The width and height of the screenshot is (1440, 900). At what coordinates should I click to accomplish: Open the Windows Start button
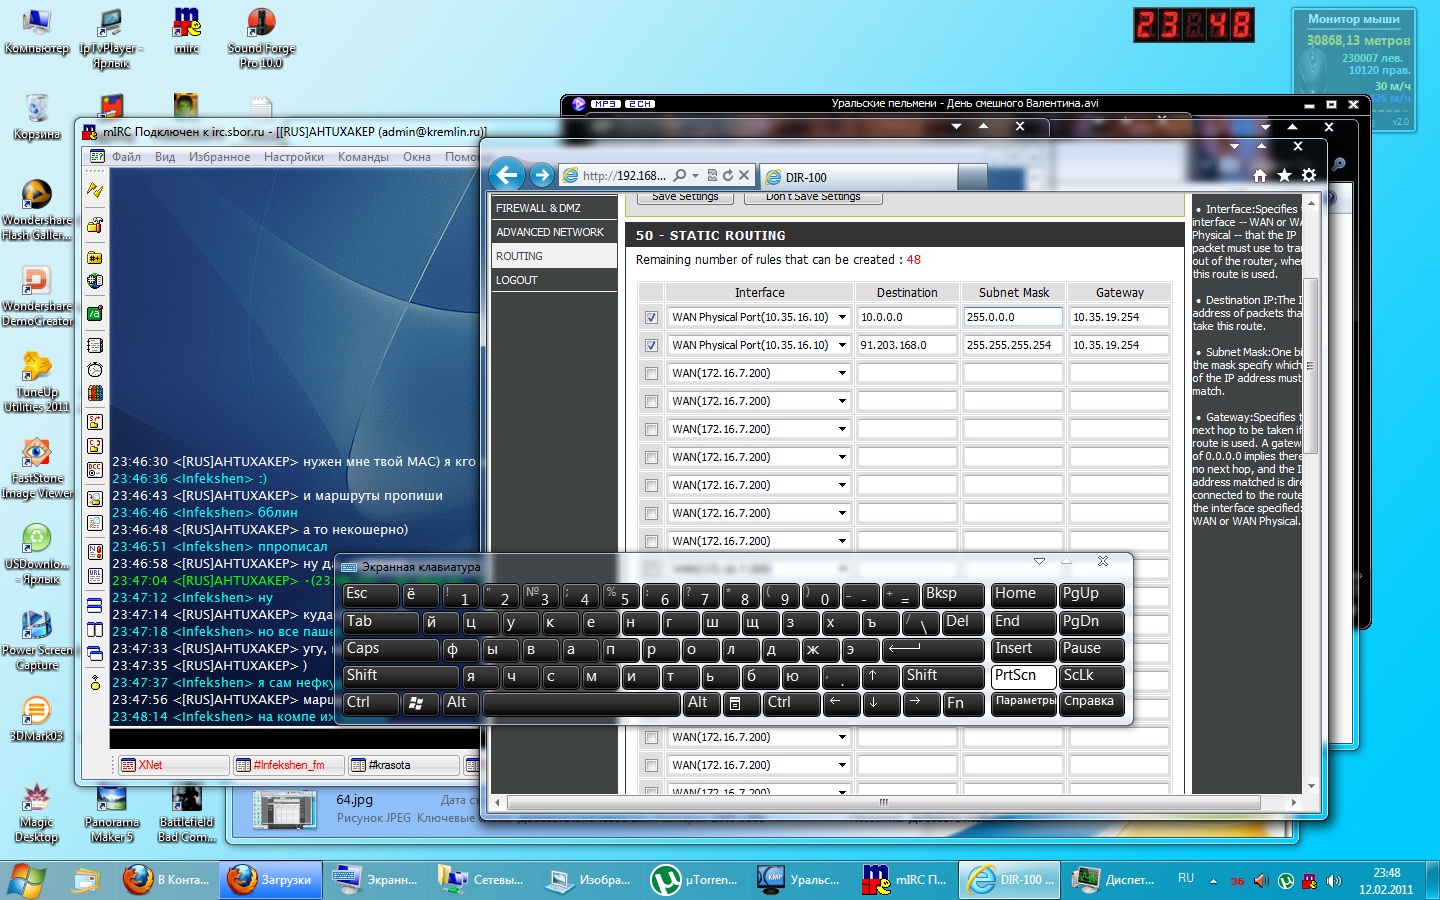(27, 880)
